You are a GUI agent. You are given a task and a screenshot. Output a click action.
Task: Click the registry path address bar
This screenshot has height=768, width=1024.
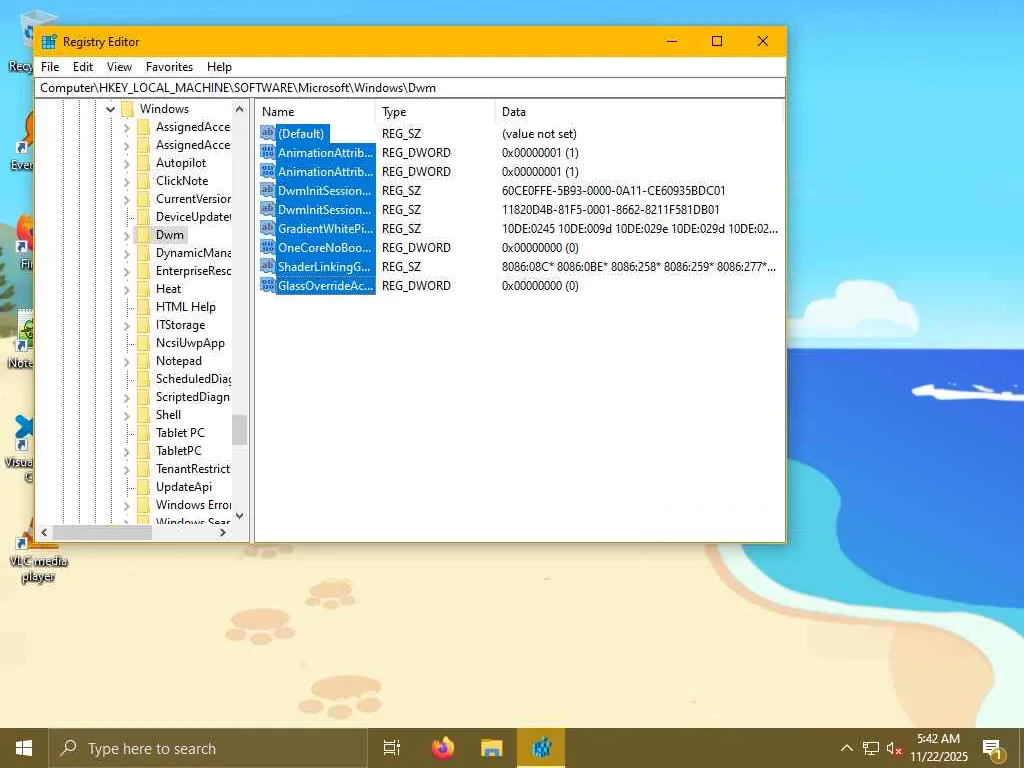pos(410,88)
